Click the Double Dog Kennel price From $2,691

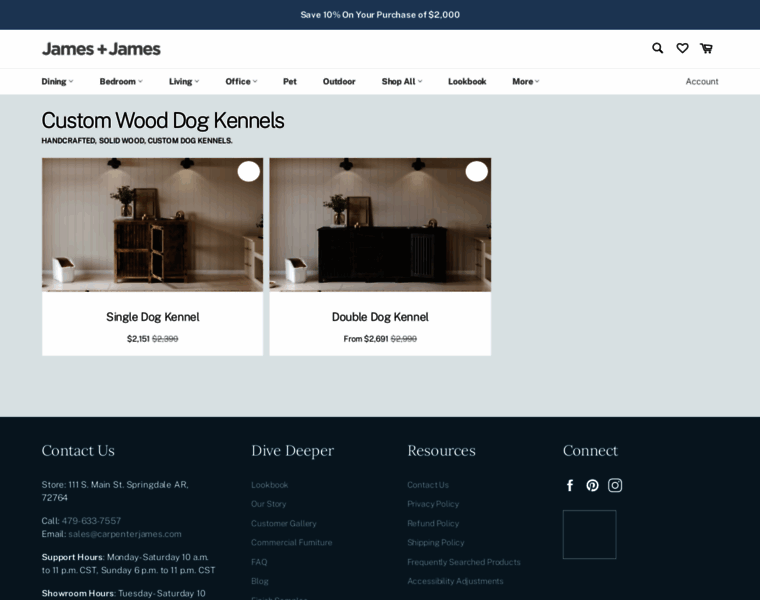pyautogui.click(x=366, y=339)
